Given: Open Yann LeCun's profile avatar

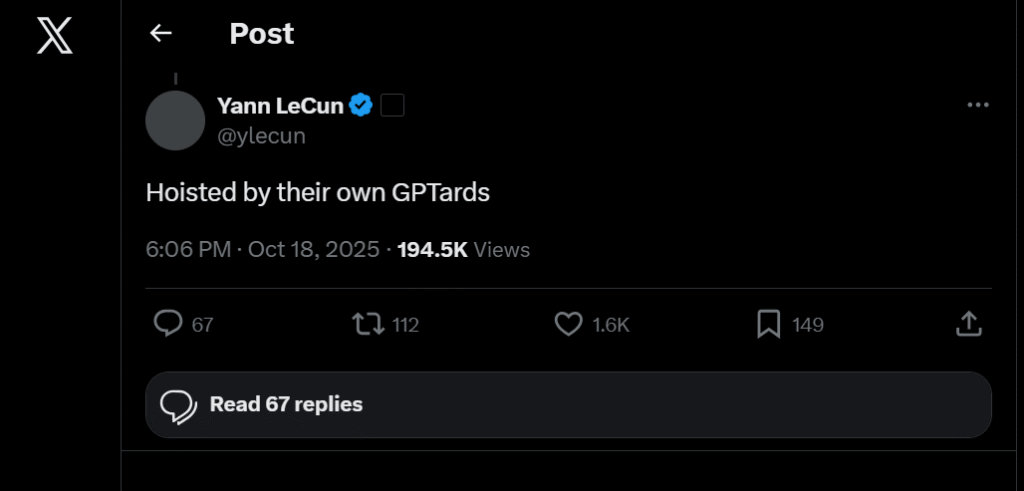Looking at the screenshot, I should click(175, 120).
